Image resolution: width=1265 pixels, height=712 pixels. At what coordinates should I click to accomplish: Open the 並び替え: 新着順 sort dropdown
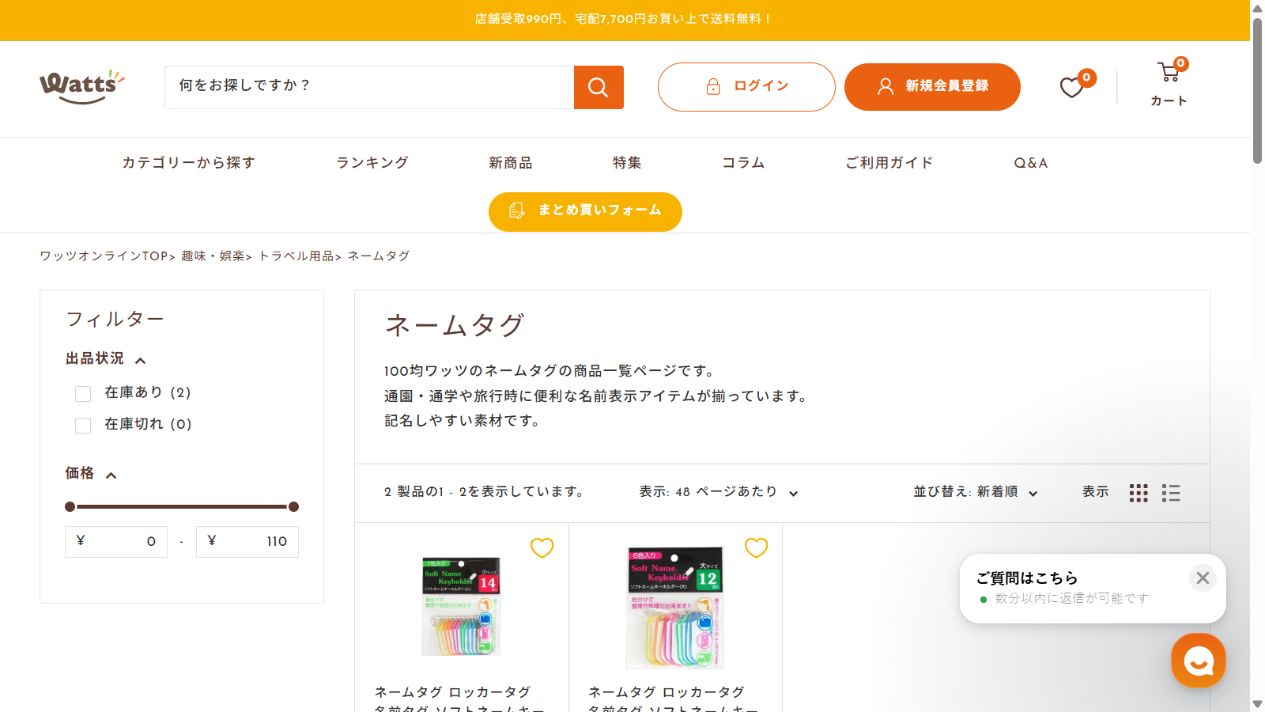976,492
